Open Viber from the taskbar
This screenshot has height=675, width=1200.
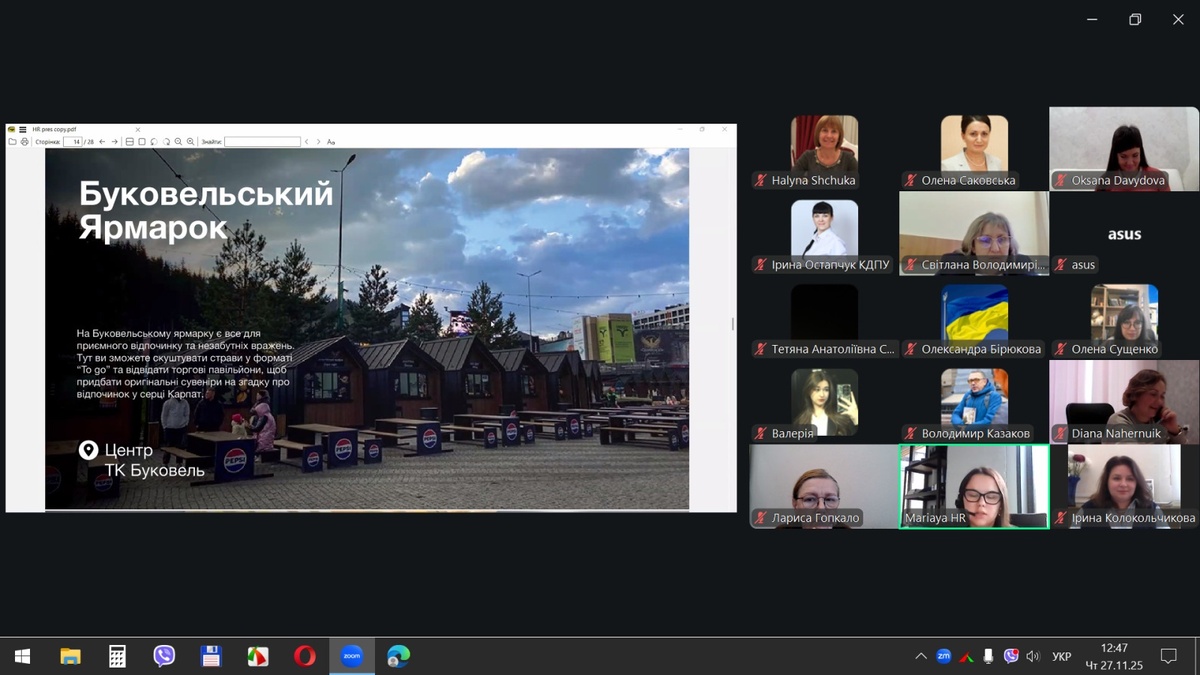click(164, 656)
